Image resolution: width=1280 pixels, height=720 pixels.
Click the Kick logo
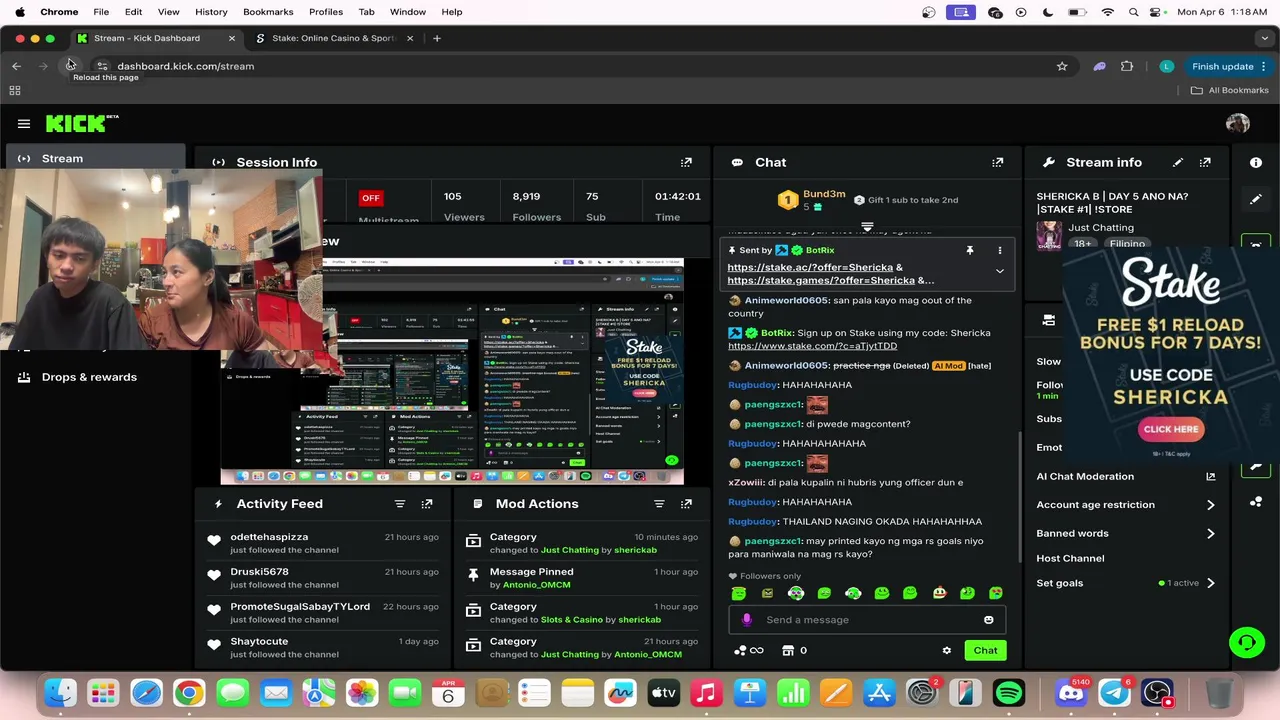click(x=82, y=123)
